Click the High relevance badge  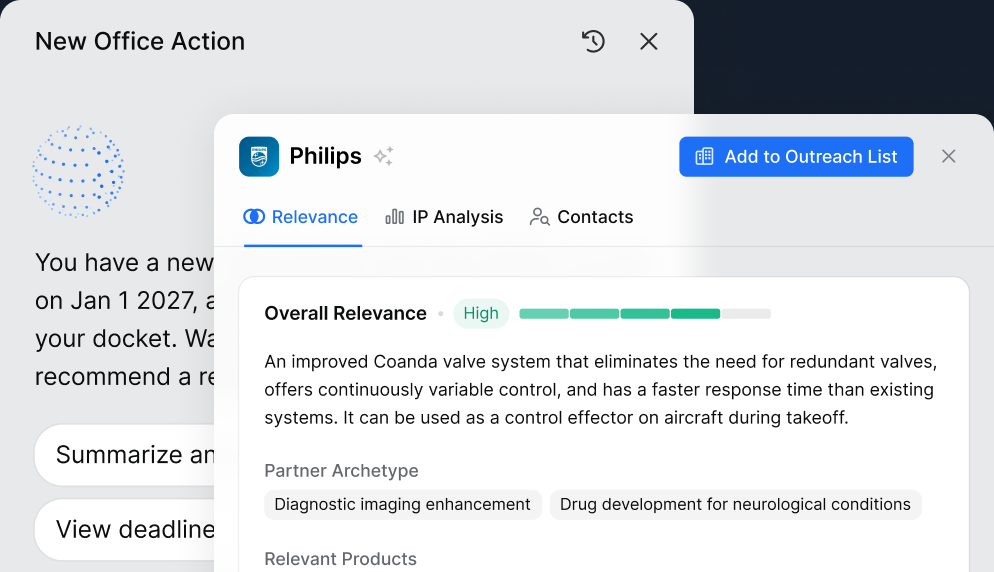(481, 313)
